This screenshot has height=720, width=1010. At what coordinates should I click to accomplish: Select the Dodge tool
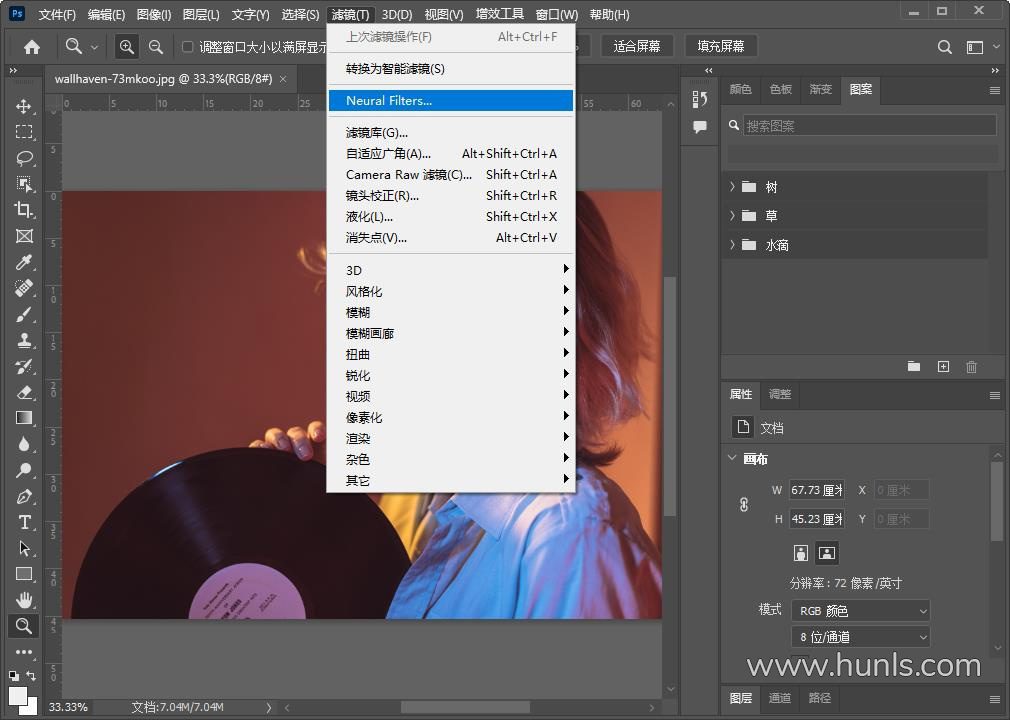[x=24, y=470]
